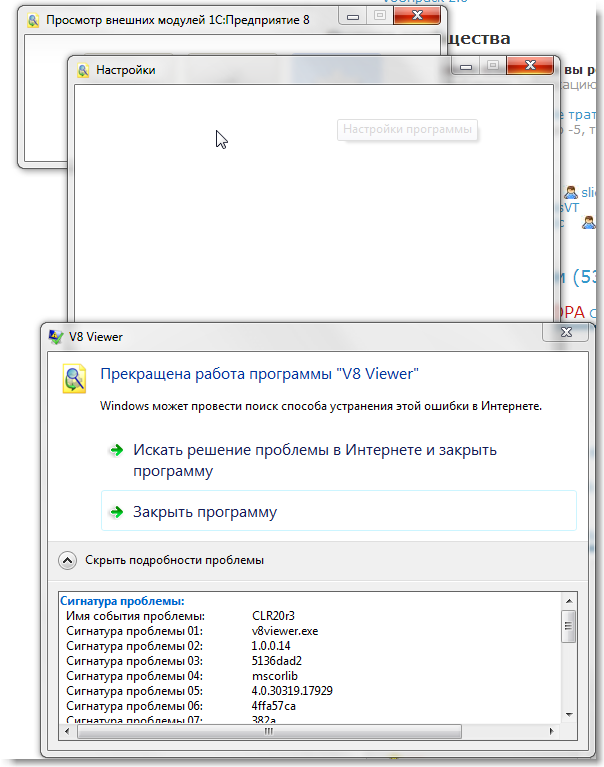Maximize the Настройки window

pos(493,65)
